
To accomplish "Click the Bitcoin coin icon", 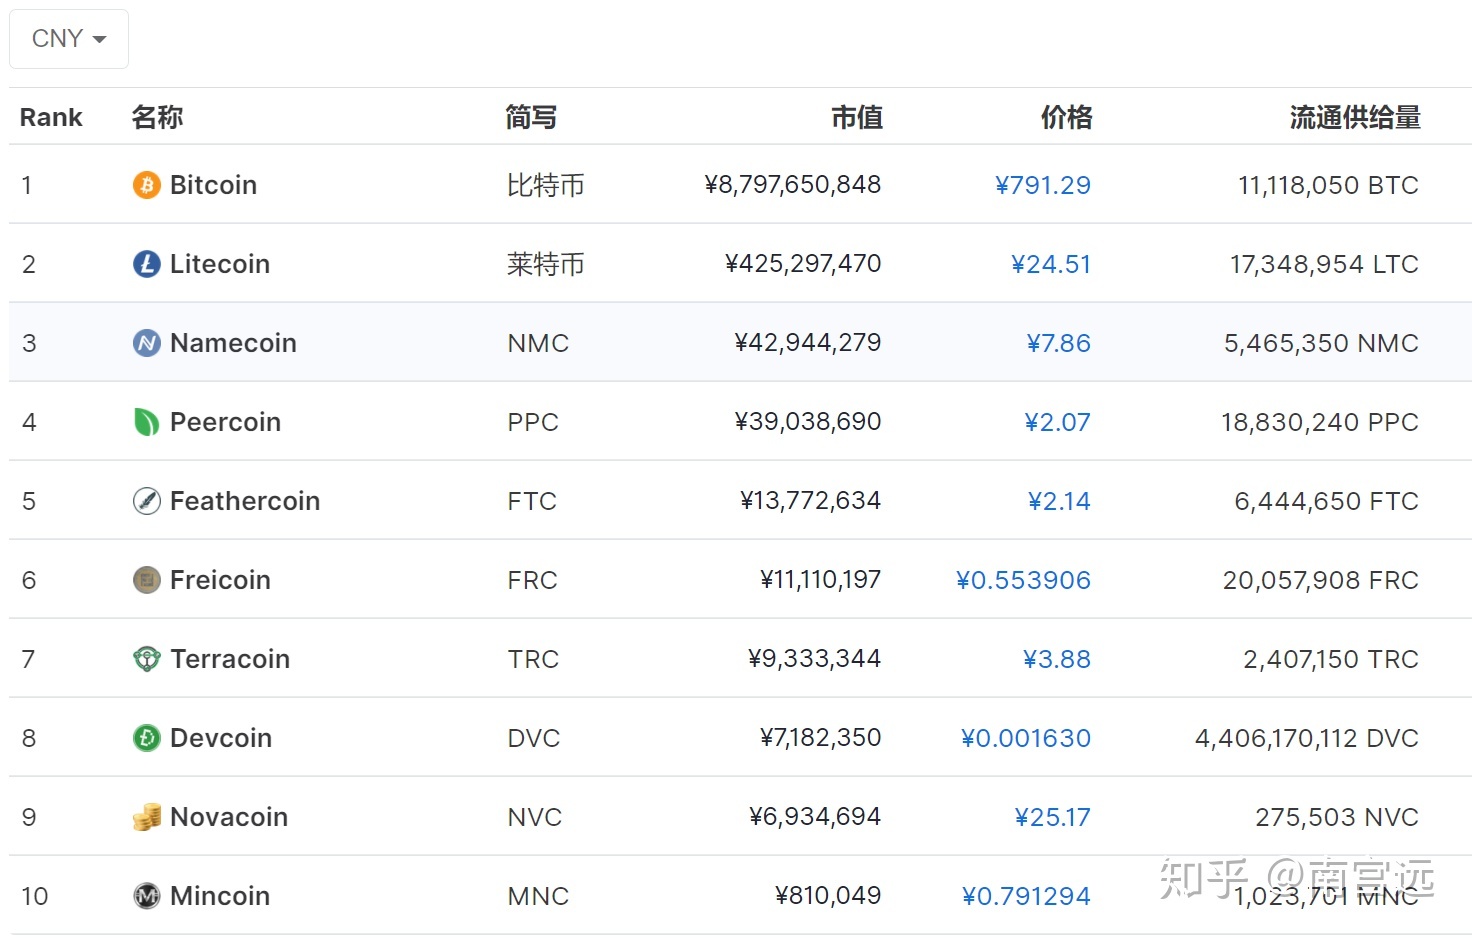I will pyautogui.click(x=147, y=185).
